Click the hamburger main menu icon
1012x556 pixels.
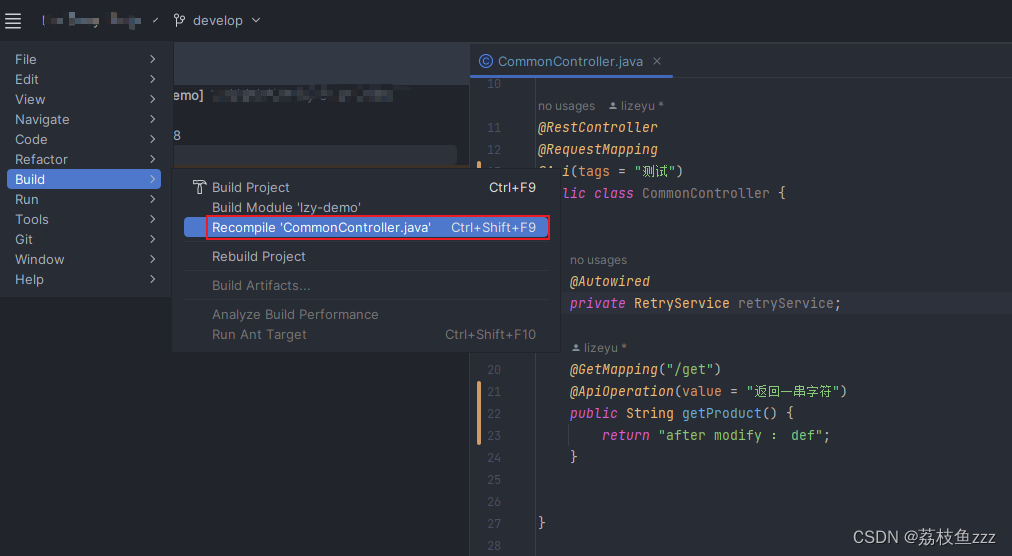coord(13,21)
